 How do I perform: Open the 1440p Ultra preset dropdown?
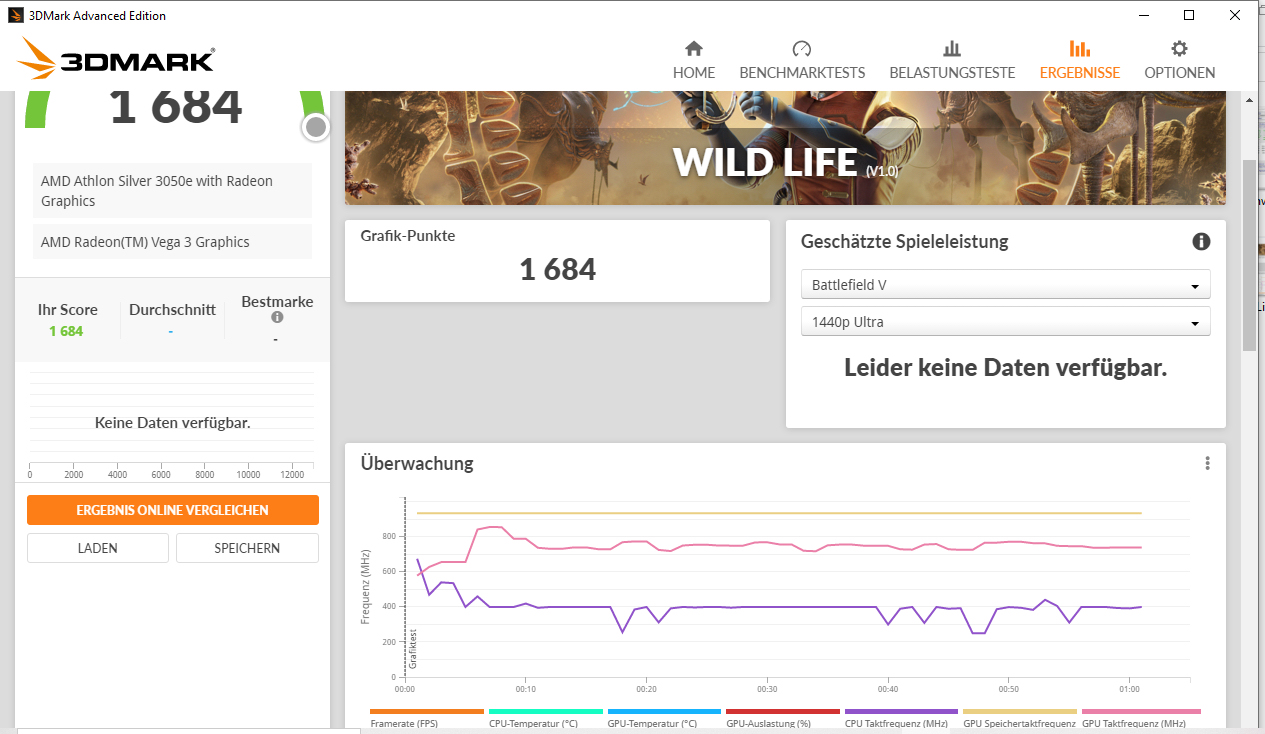1005,322
